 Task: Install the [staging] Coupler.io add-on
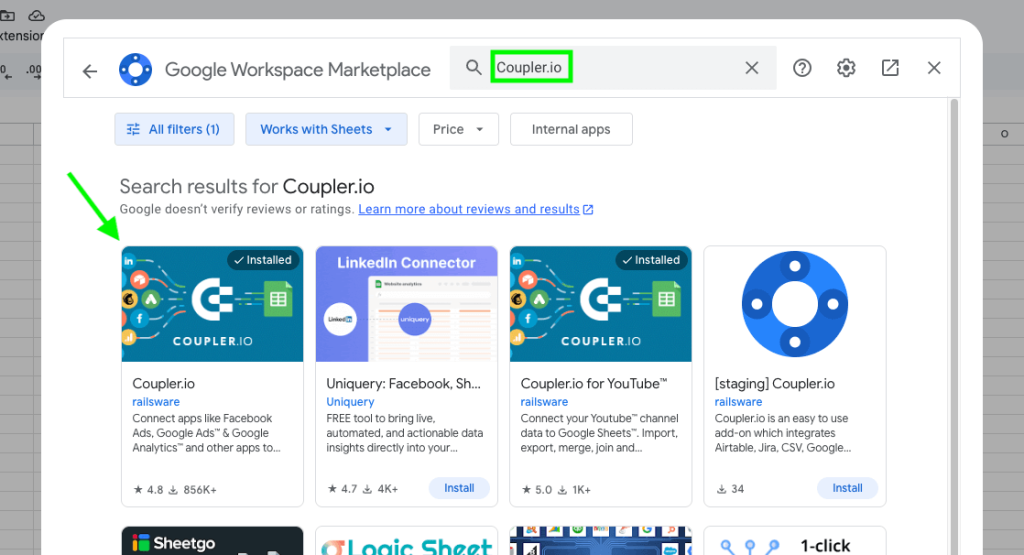pos(847,488)
